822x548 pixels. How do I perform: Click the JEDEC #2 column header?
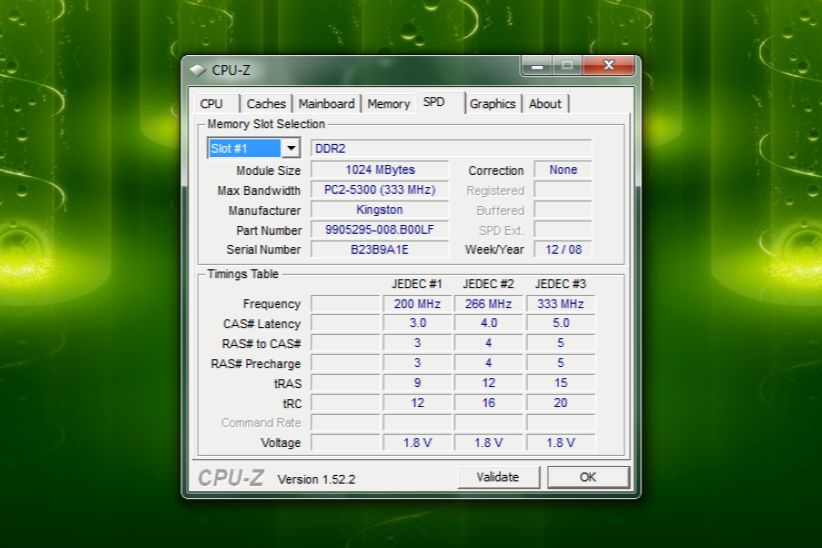[x=489, y=284]
